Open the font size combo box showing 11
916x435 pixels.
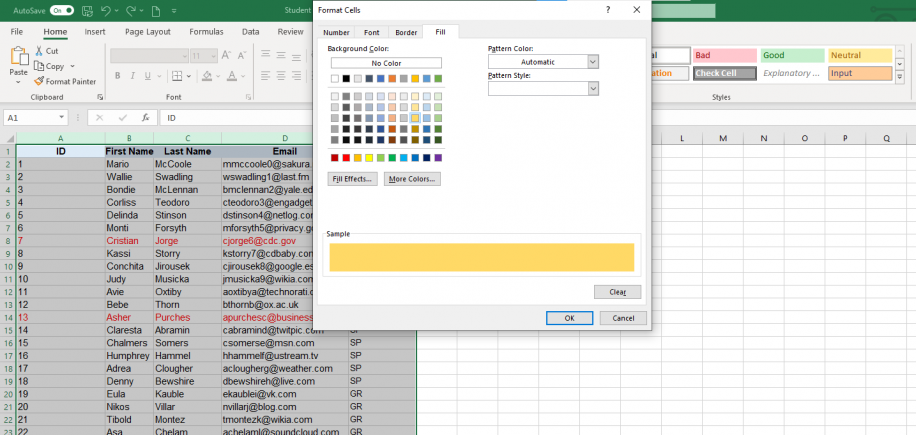pos(204,56)
